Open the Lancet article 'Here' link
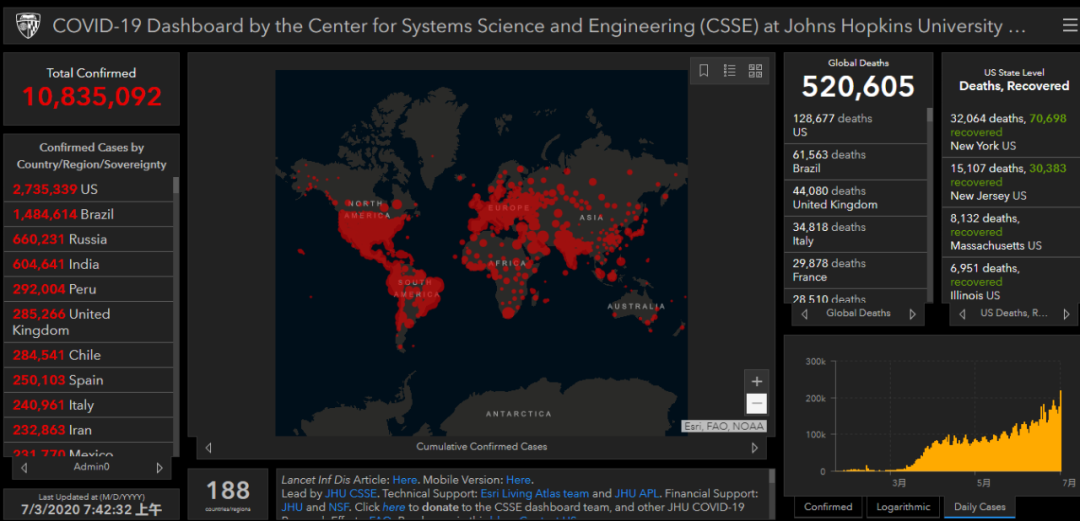This screenshot has height=521, width=1080. pyautogui.click(x=405, y=480)
